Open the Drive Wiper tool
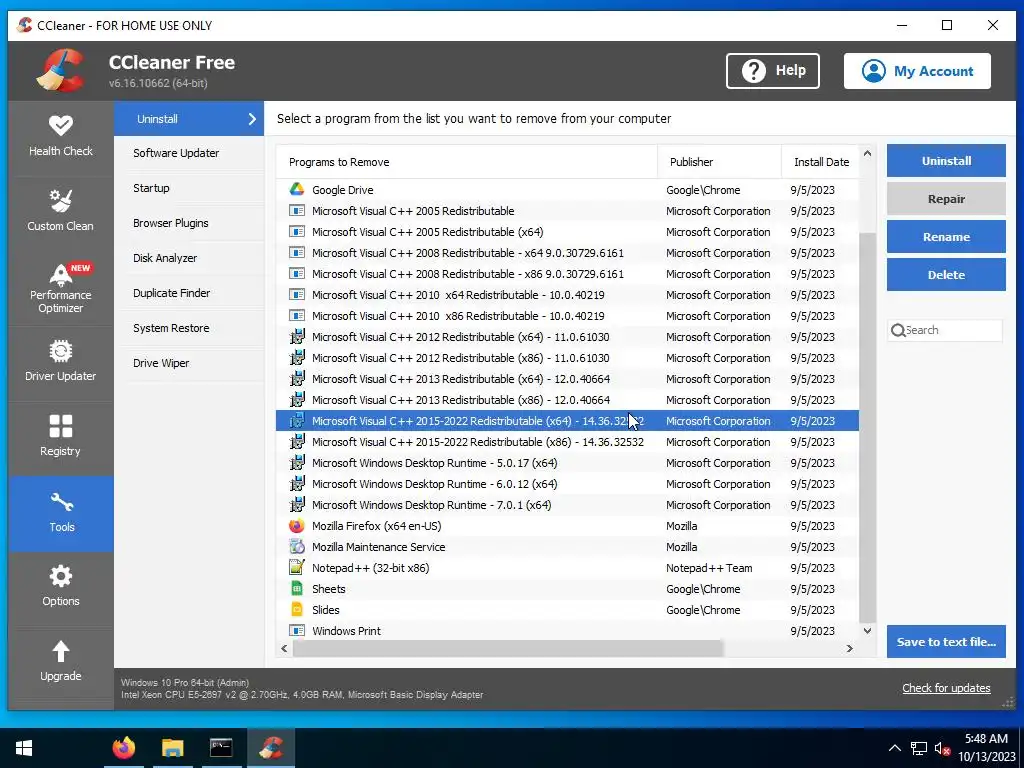 189,363
